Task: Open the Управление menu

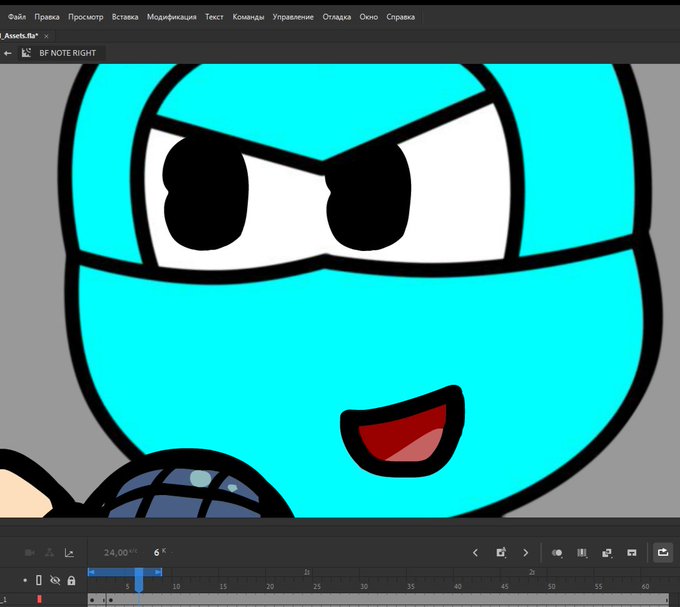Action: coord(293,17)
